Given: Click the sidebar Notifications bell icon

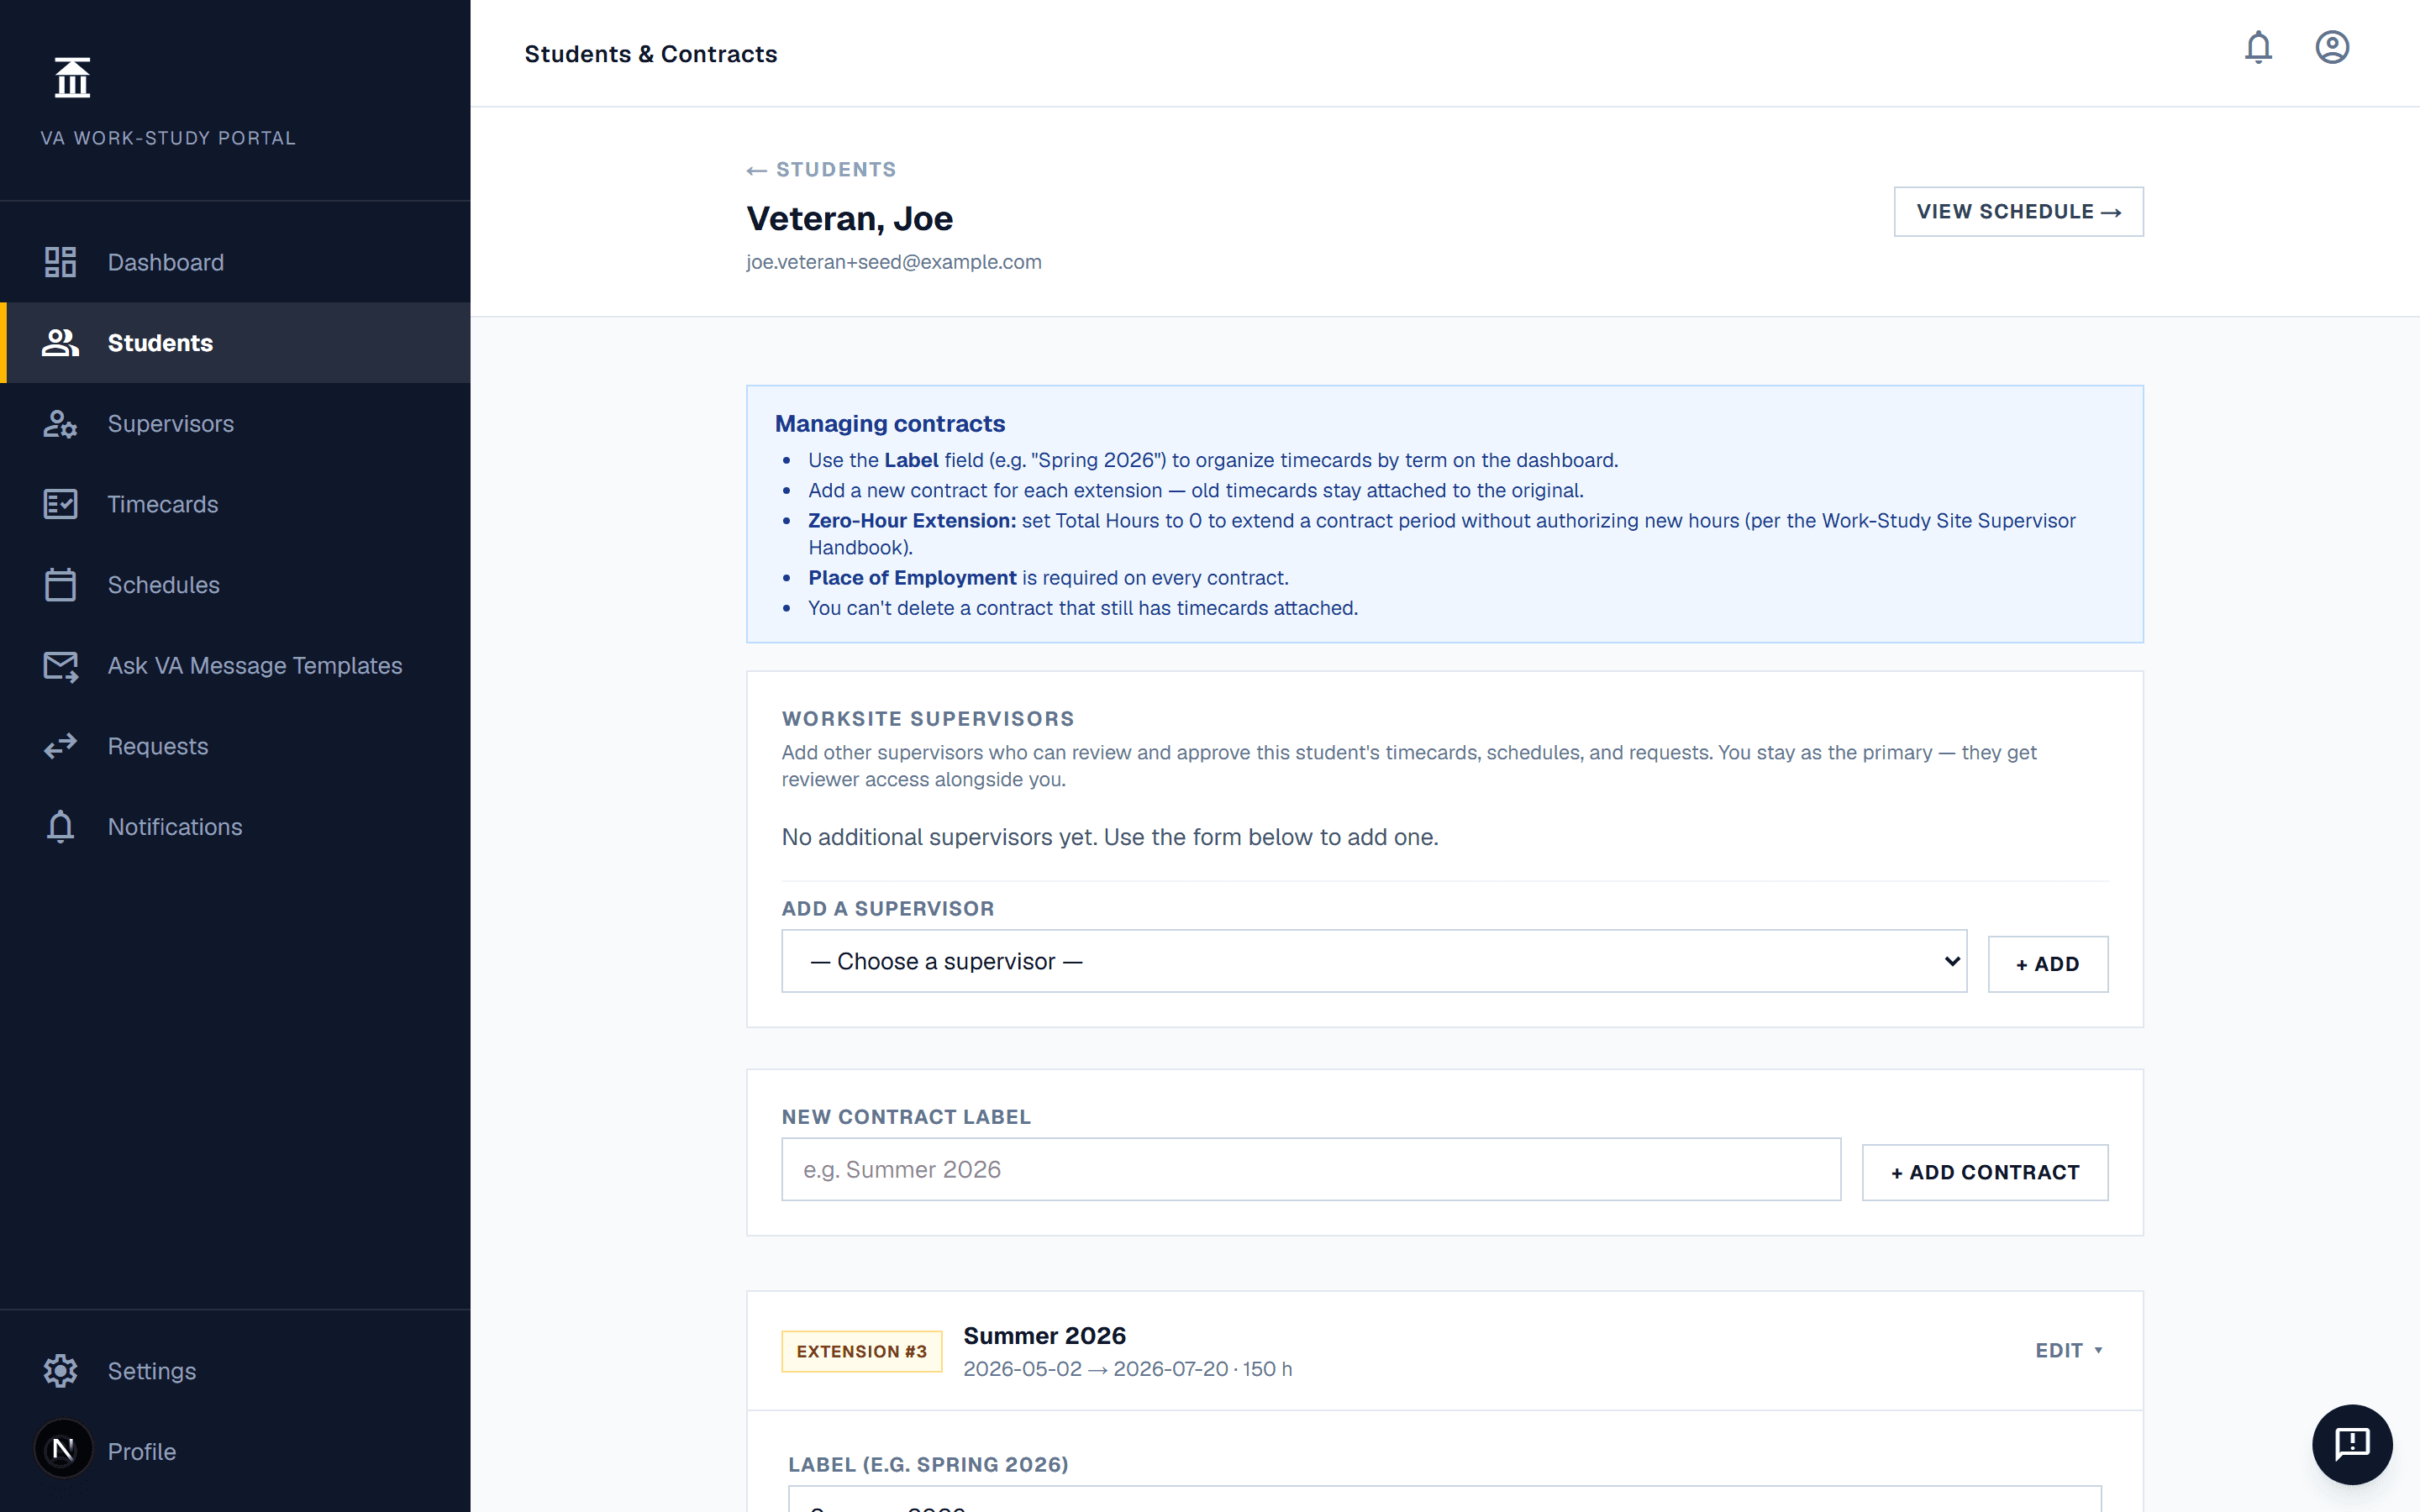Looking at the screenshot, I should 60,827.
